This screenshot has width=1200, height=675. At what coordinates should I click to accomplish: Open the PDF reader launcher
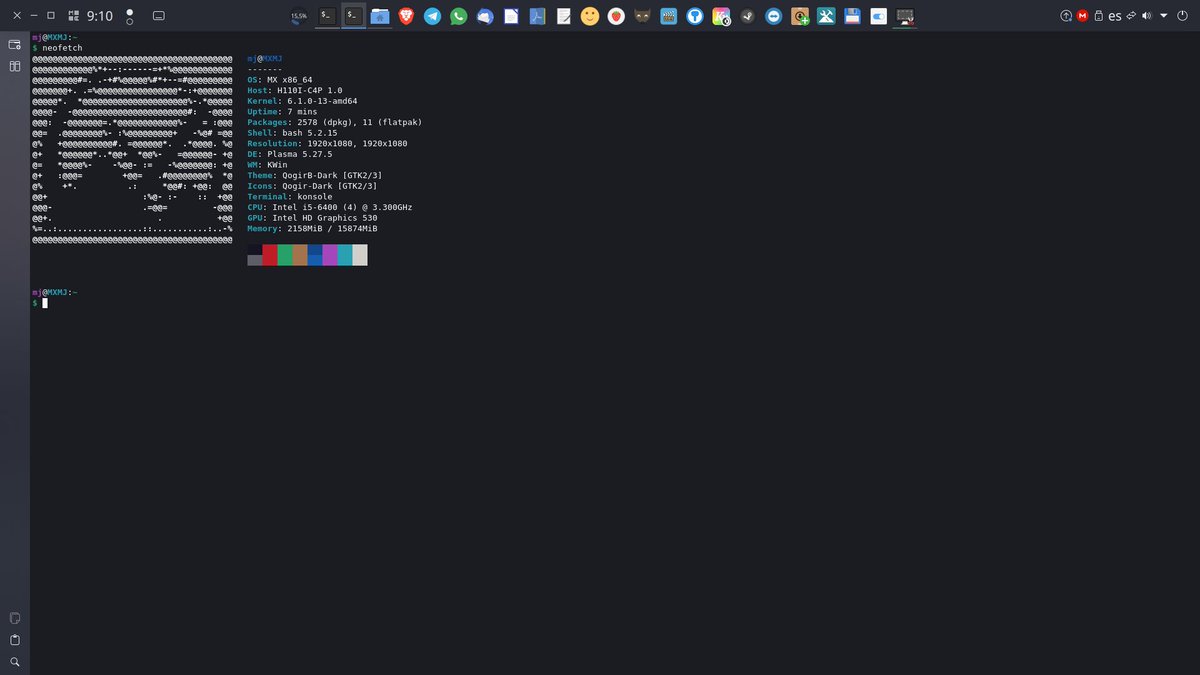pos(537,16)
